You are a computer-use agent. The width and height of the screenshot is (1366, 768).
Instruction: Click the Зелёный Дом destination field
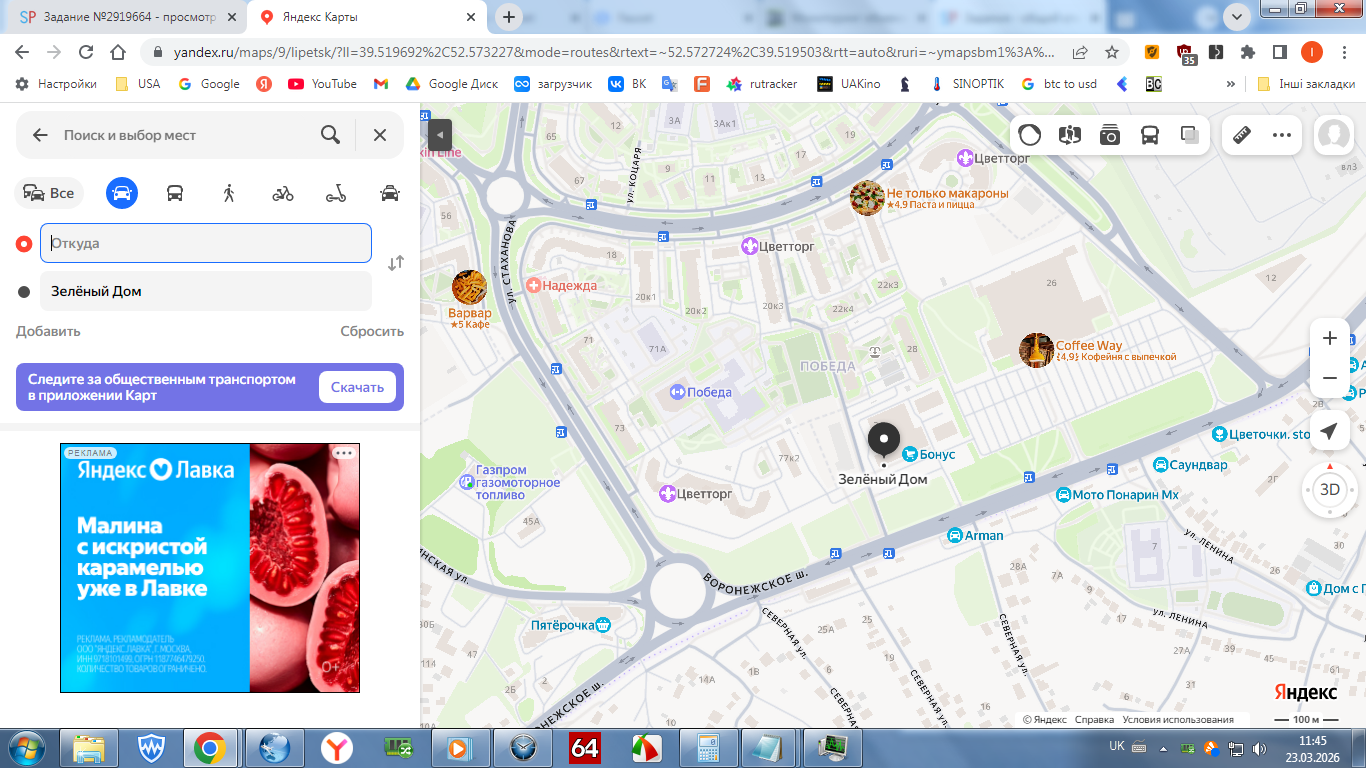click(206, 291)
